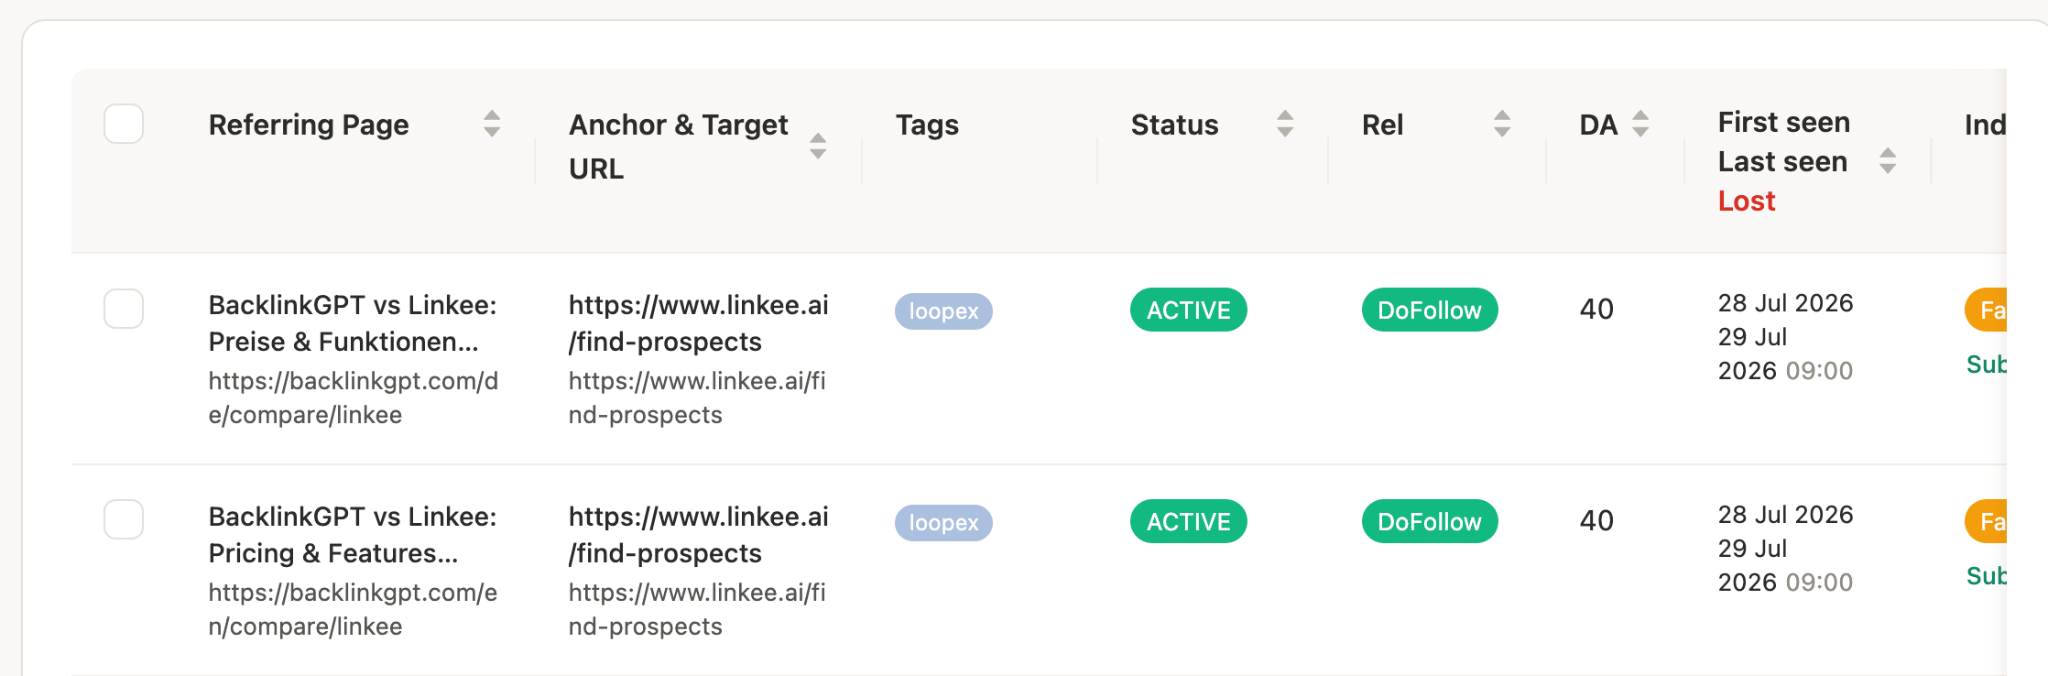Click the Status column header
The width and height of the screenshot is (2048, 676).
[x=1174, y=125]
